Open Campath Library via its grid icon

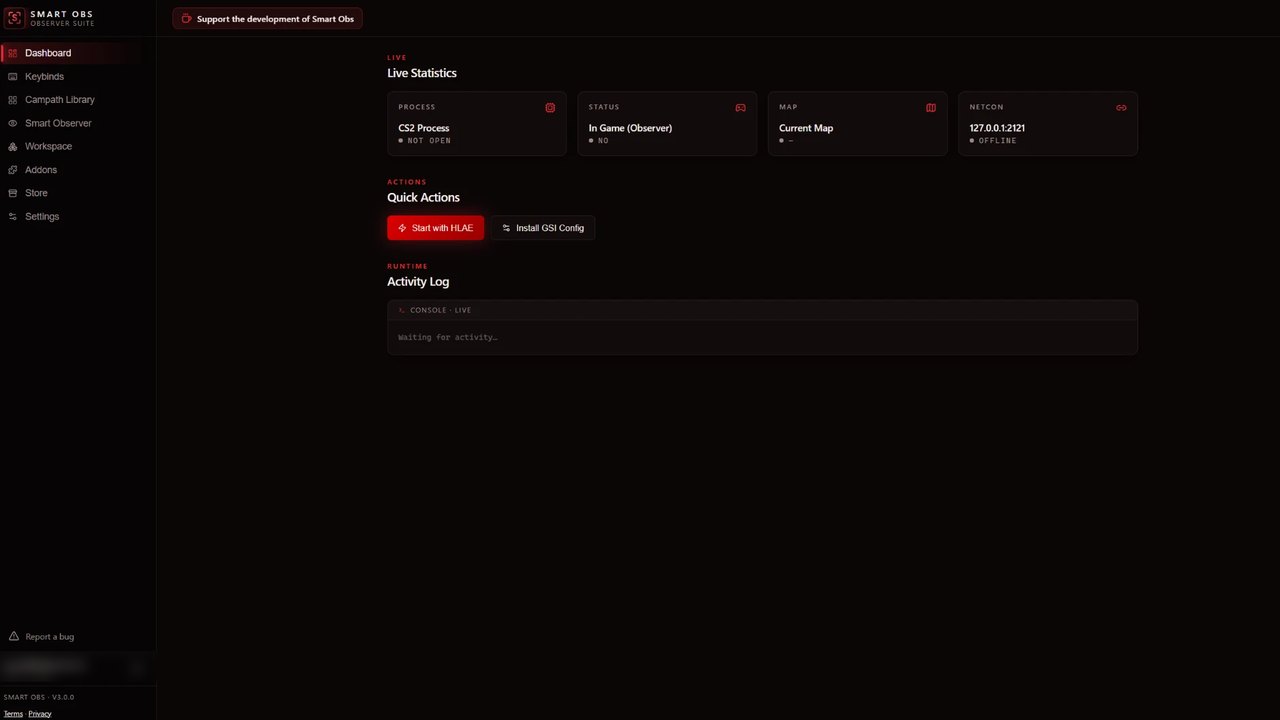(13, 100)
